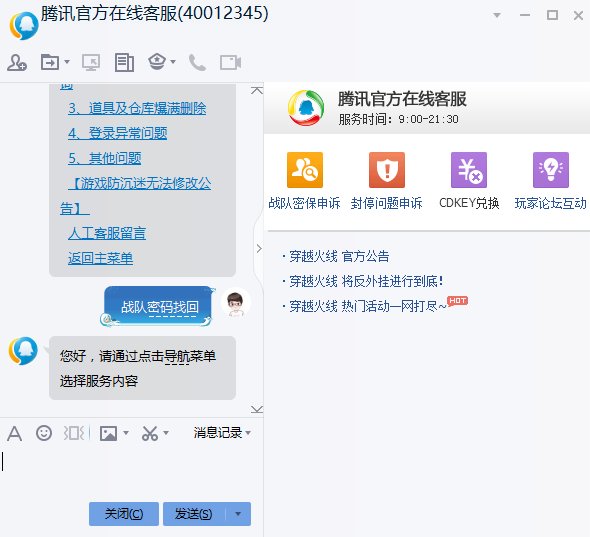The height and width of the screenshot is (537, 590).
Task: Click the 服务时间 9:00-21:30 text
Action: (398, 119)
